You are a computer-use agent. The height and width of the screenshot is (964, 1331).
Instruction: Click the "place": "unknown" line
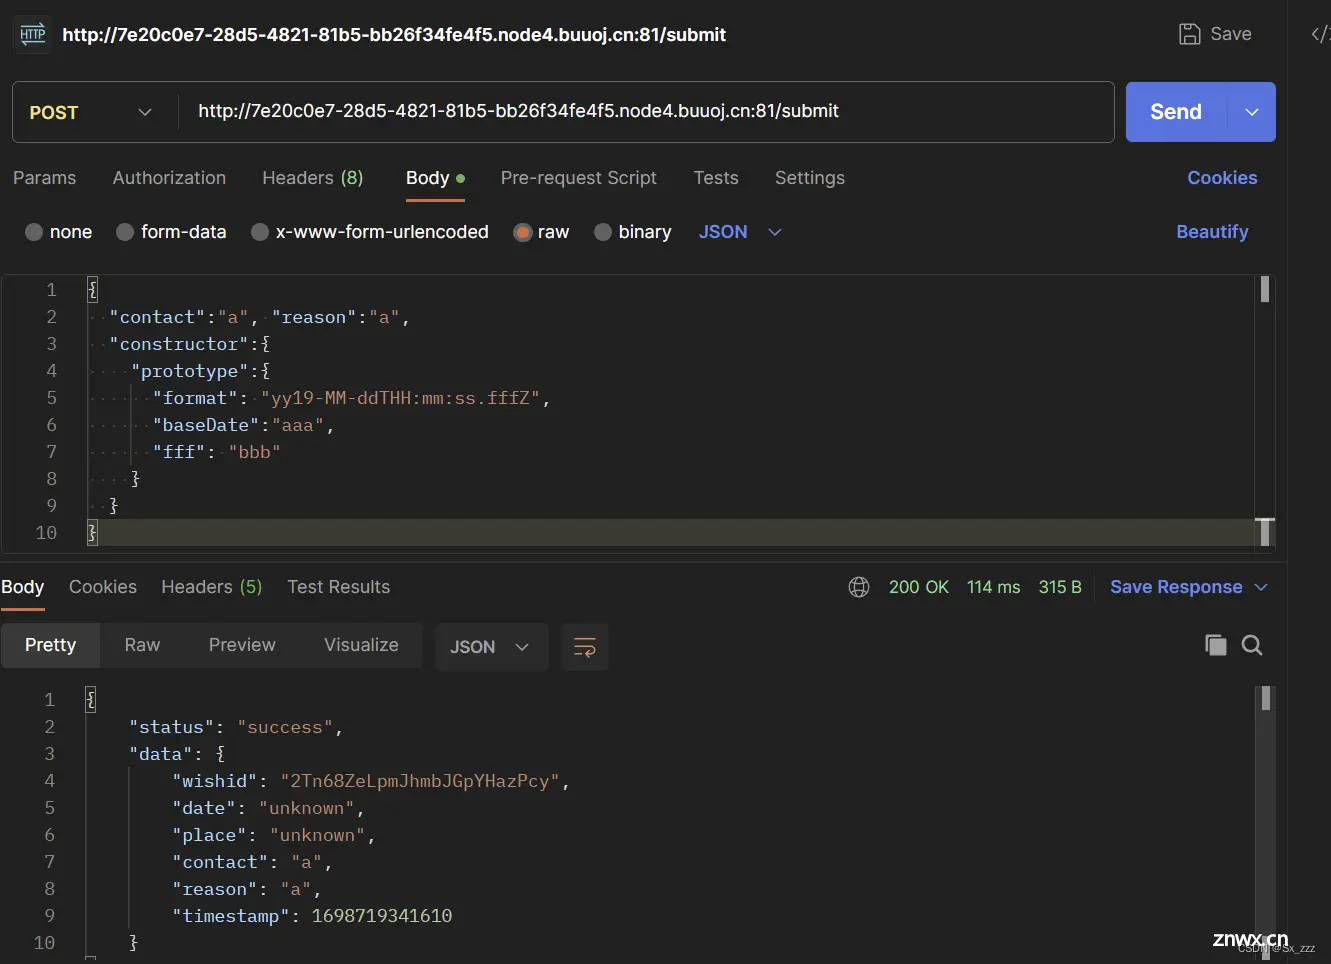274,835
